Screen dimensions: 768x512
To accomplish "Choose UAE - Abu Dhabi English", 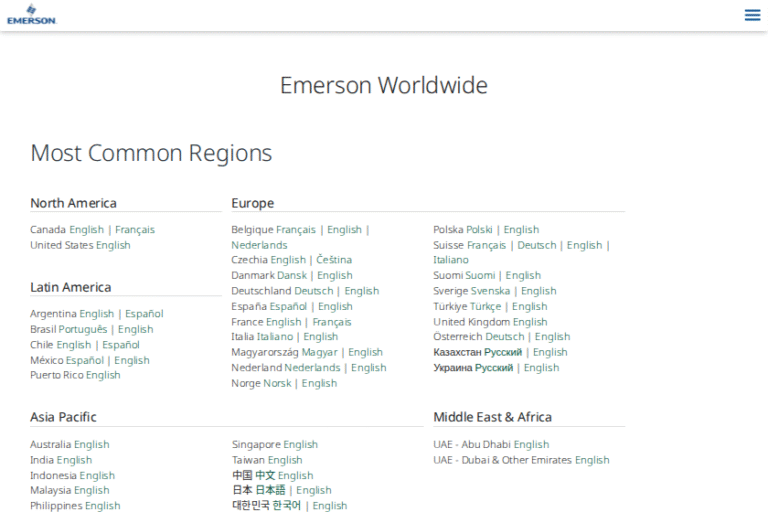I will (531, 445).
